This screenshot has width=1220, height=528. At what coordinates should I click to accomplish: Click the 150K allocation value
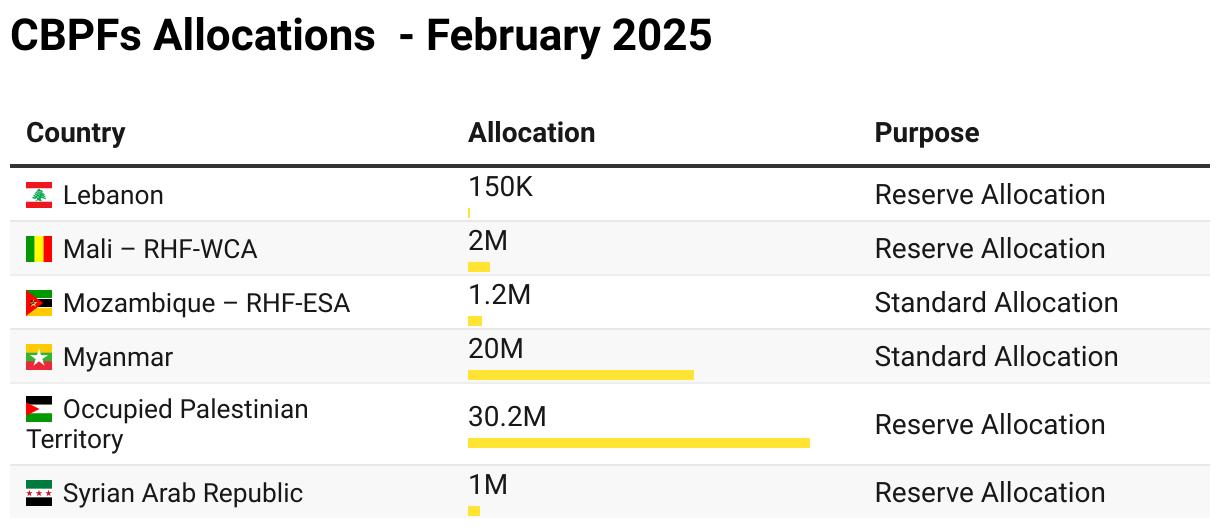pyautogui.click(x=500, y=187)
